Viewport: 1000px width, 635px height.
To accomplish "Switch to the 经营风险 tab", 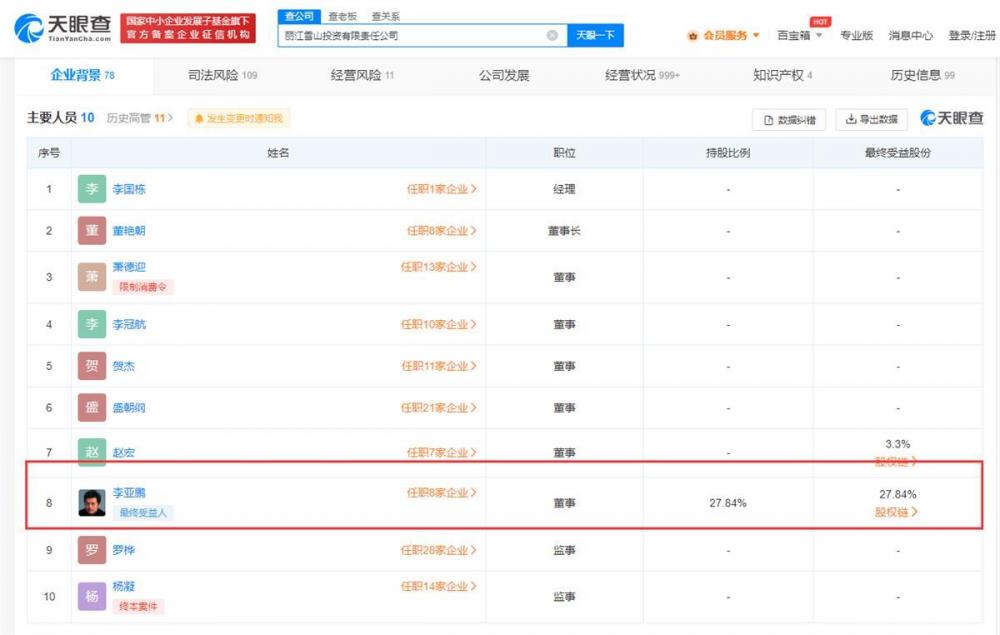I will [362, 75].
